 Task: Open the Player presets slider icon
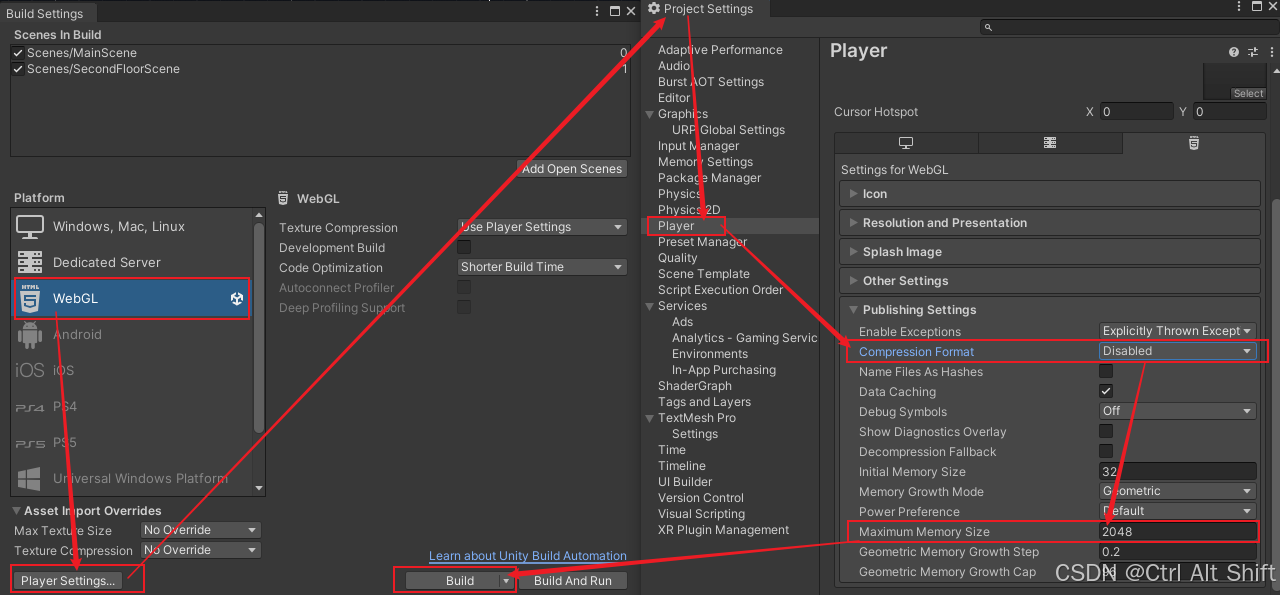1252,51
